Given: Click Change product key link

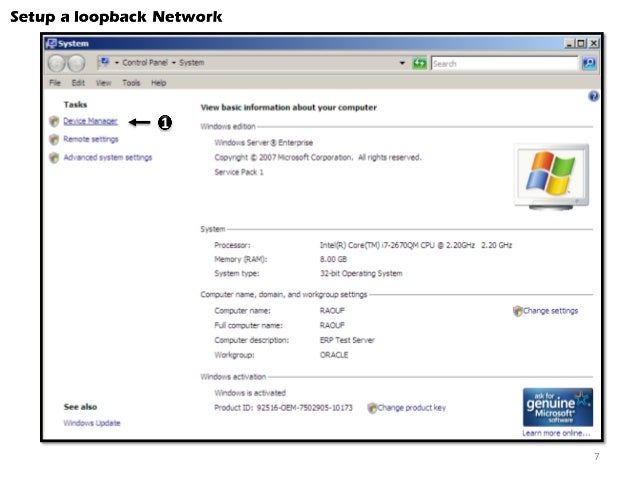Looking at the screenshot, I should tap(411, 408).
